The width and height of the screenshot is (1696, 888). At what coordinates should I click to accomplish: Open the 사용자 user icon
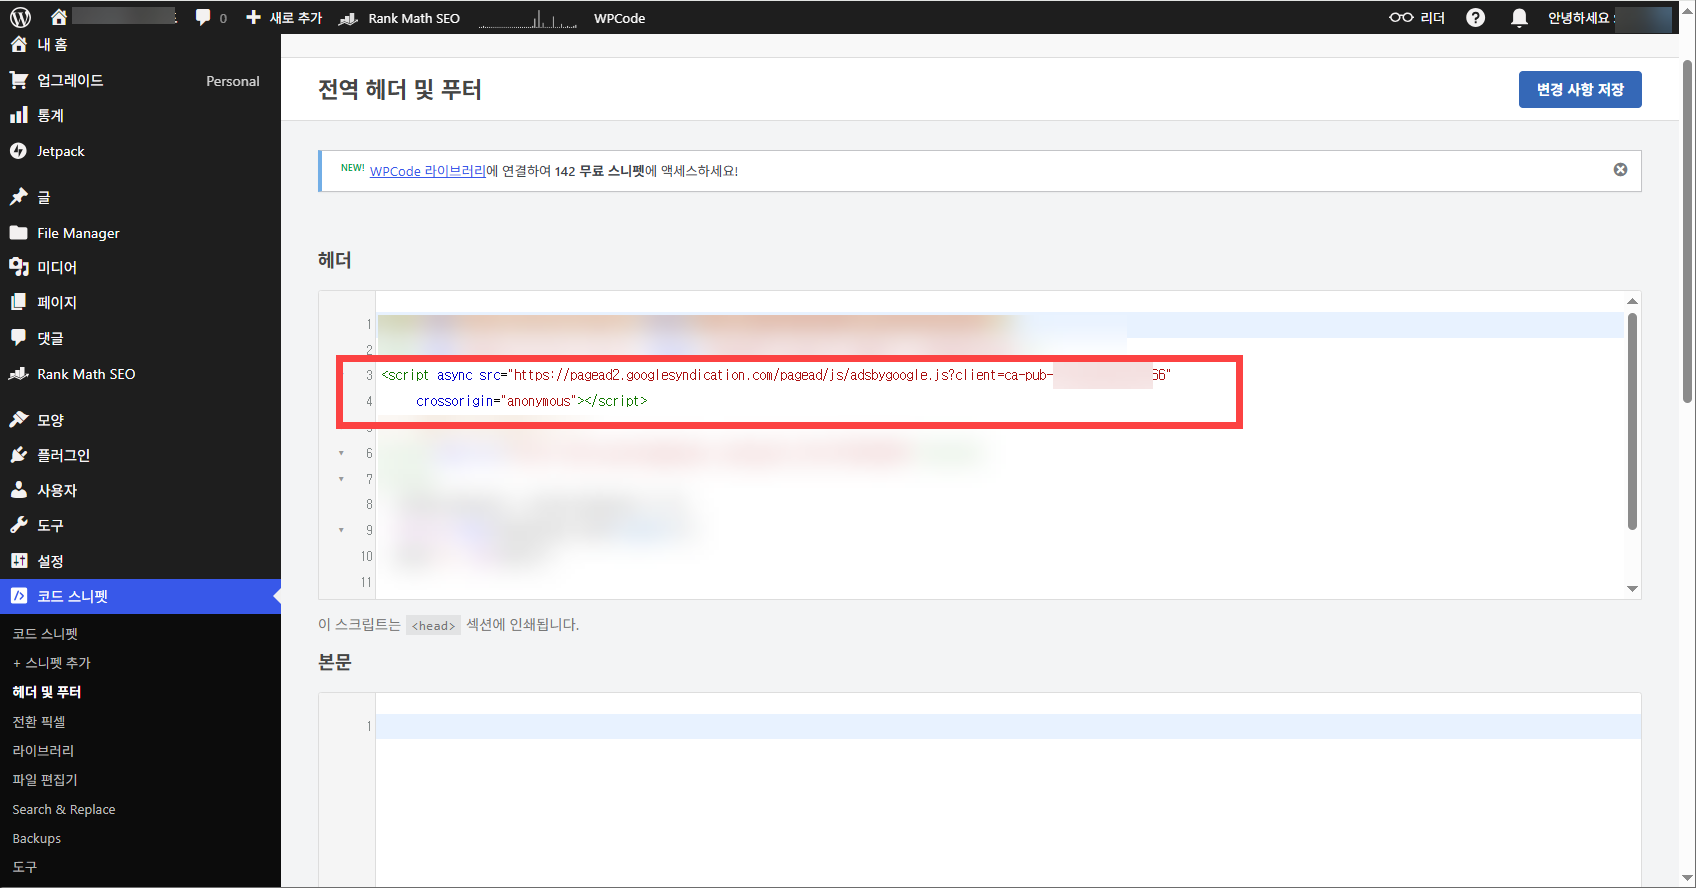(18, 490)
